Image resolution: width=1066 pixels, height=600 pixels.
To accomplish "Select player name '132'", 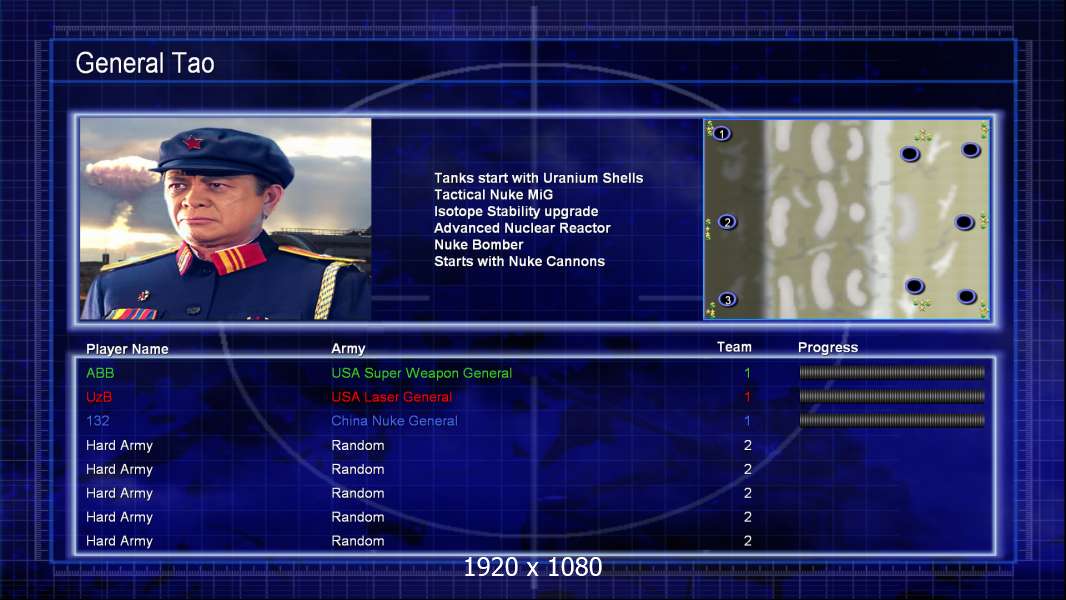I will pyautogui.click(x=97, y=421).
